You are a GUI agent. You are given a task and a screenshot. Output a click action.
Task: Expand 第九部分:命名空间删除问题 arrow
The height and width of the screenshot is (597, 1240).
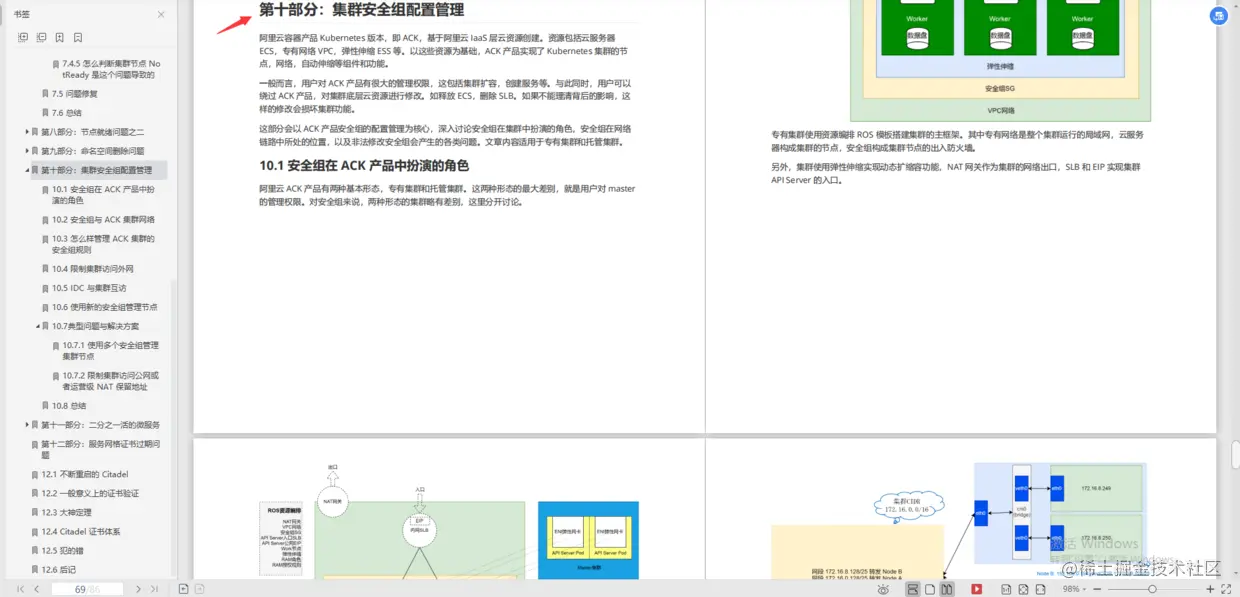pyautogui.click(x=27, y=151)
